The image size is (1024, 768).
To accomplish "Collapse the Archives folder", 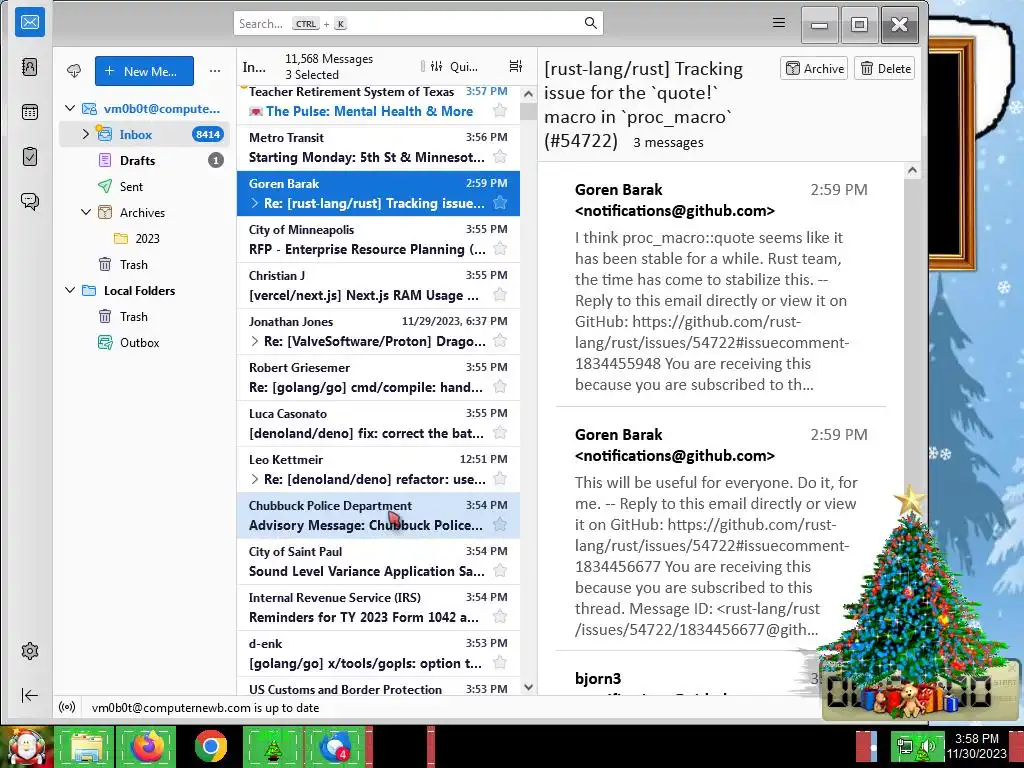I will (x=86, y=212).
